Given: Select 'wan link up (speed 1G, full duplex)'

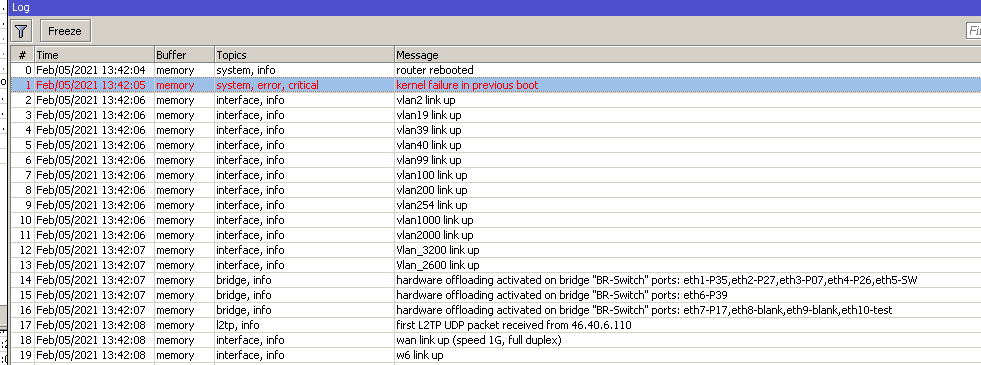Looking at the screenshot, I should [479, 341].
